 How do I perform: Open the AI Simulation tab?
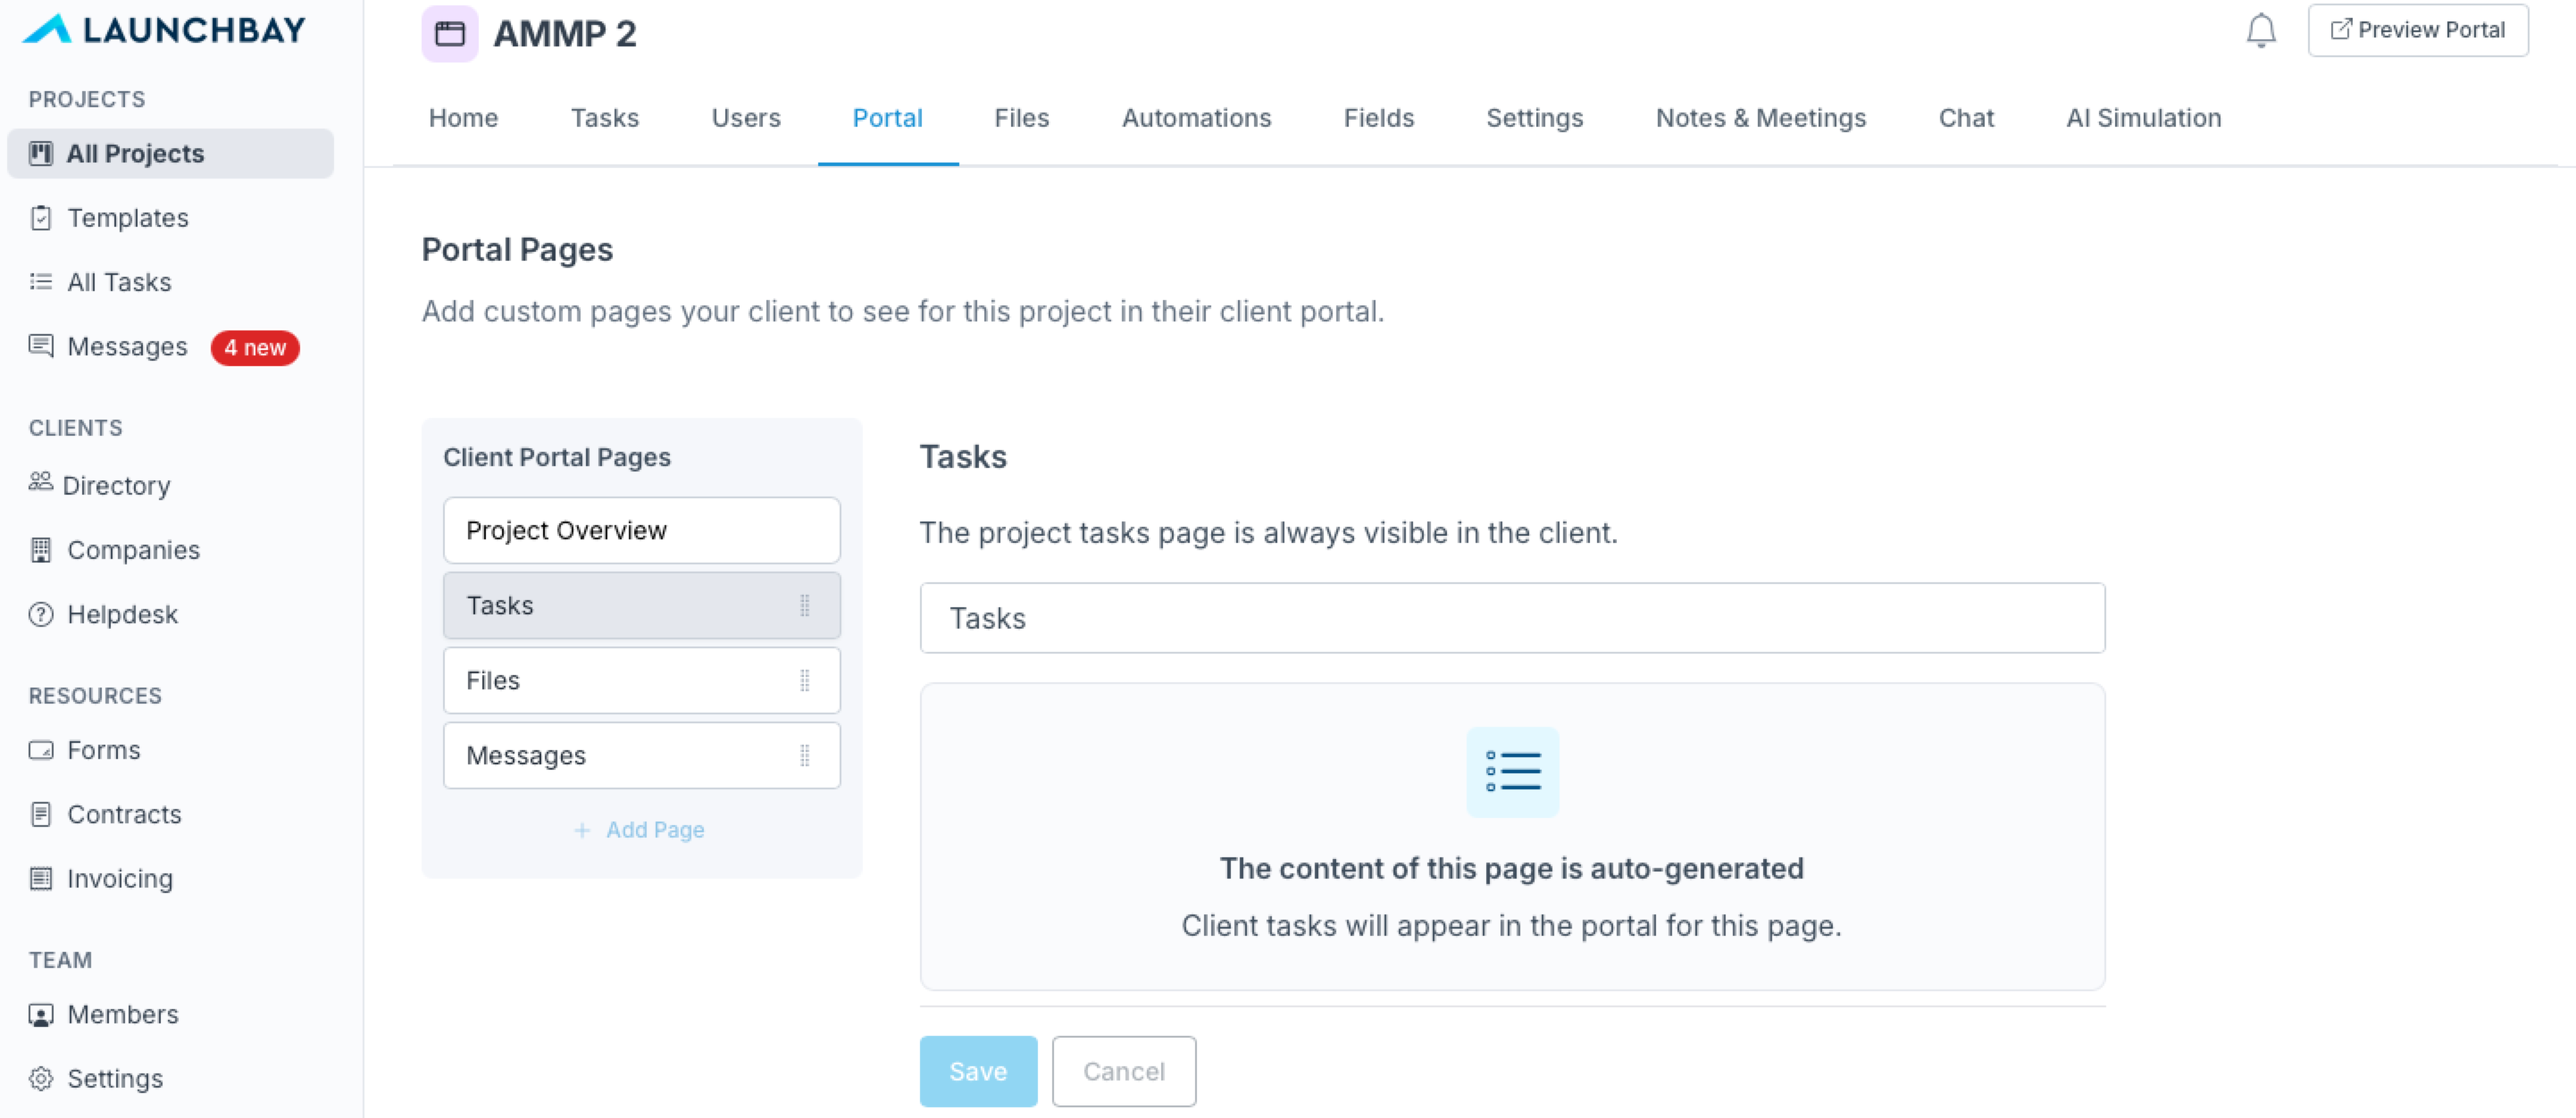tap(2143, 118)
